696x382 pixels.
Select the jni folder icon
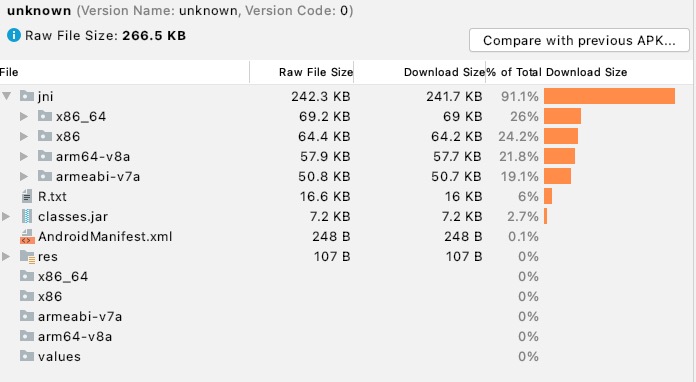coord(27,96)
